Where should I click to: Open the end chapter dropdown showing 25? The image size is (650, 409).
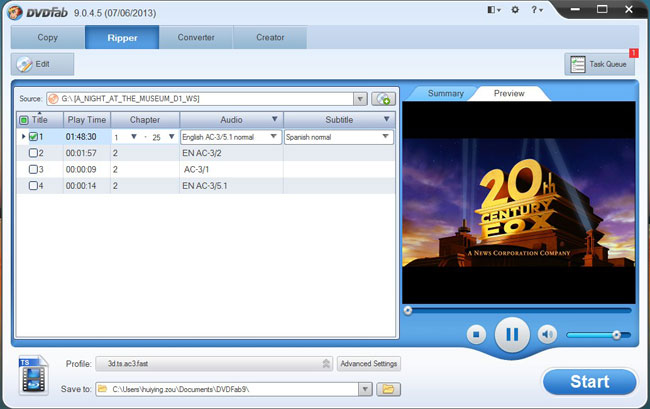(171, 136)
